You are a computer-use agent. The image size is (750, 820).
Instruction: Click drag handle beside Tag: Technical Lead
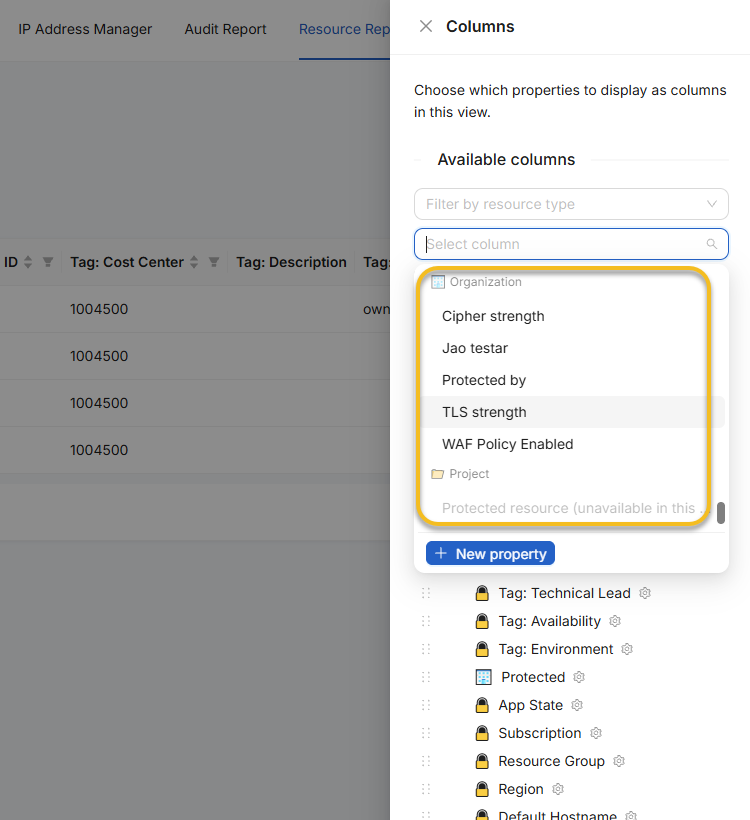pyautogui.click(x=426, y=593)
